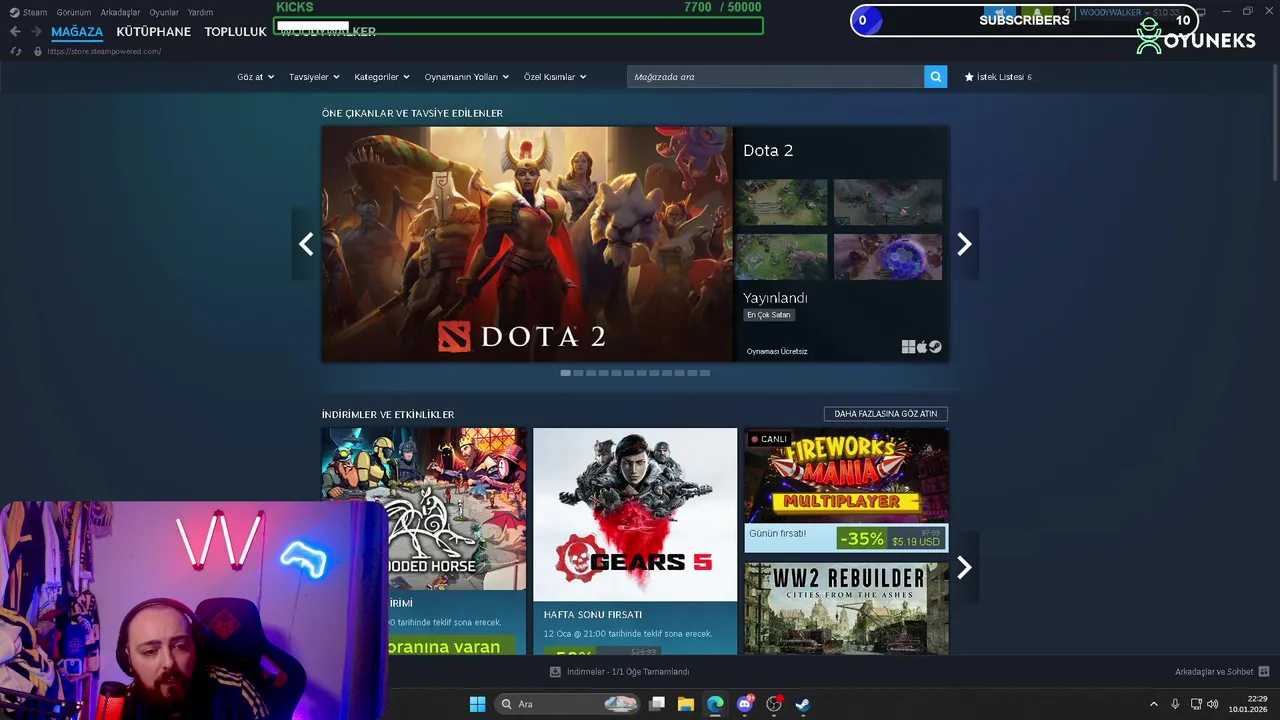The height and width of the screenshot is (720, 1280).
Task: Go back with the Steam back arrow
Action: [x=15, y=32]
